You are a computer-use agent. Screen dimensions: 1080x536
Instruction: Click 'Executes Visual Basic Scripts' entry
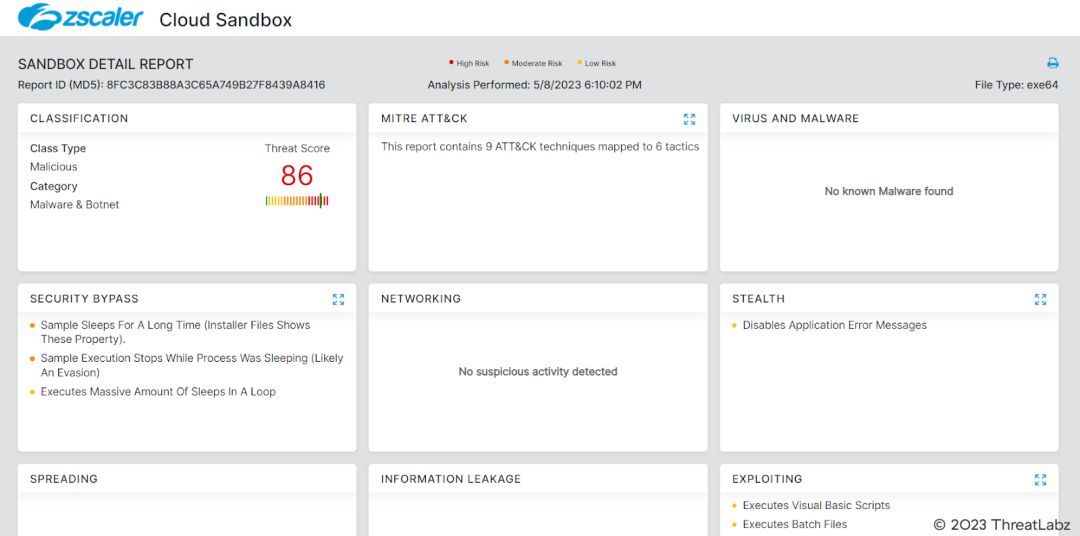point(816,505)
